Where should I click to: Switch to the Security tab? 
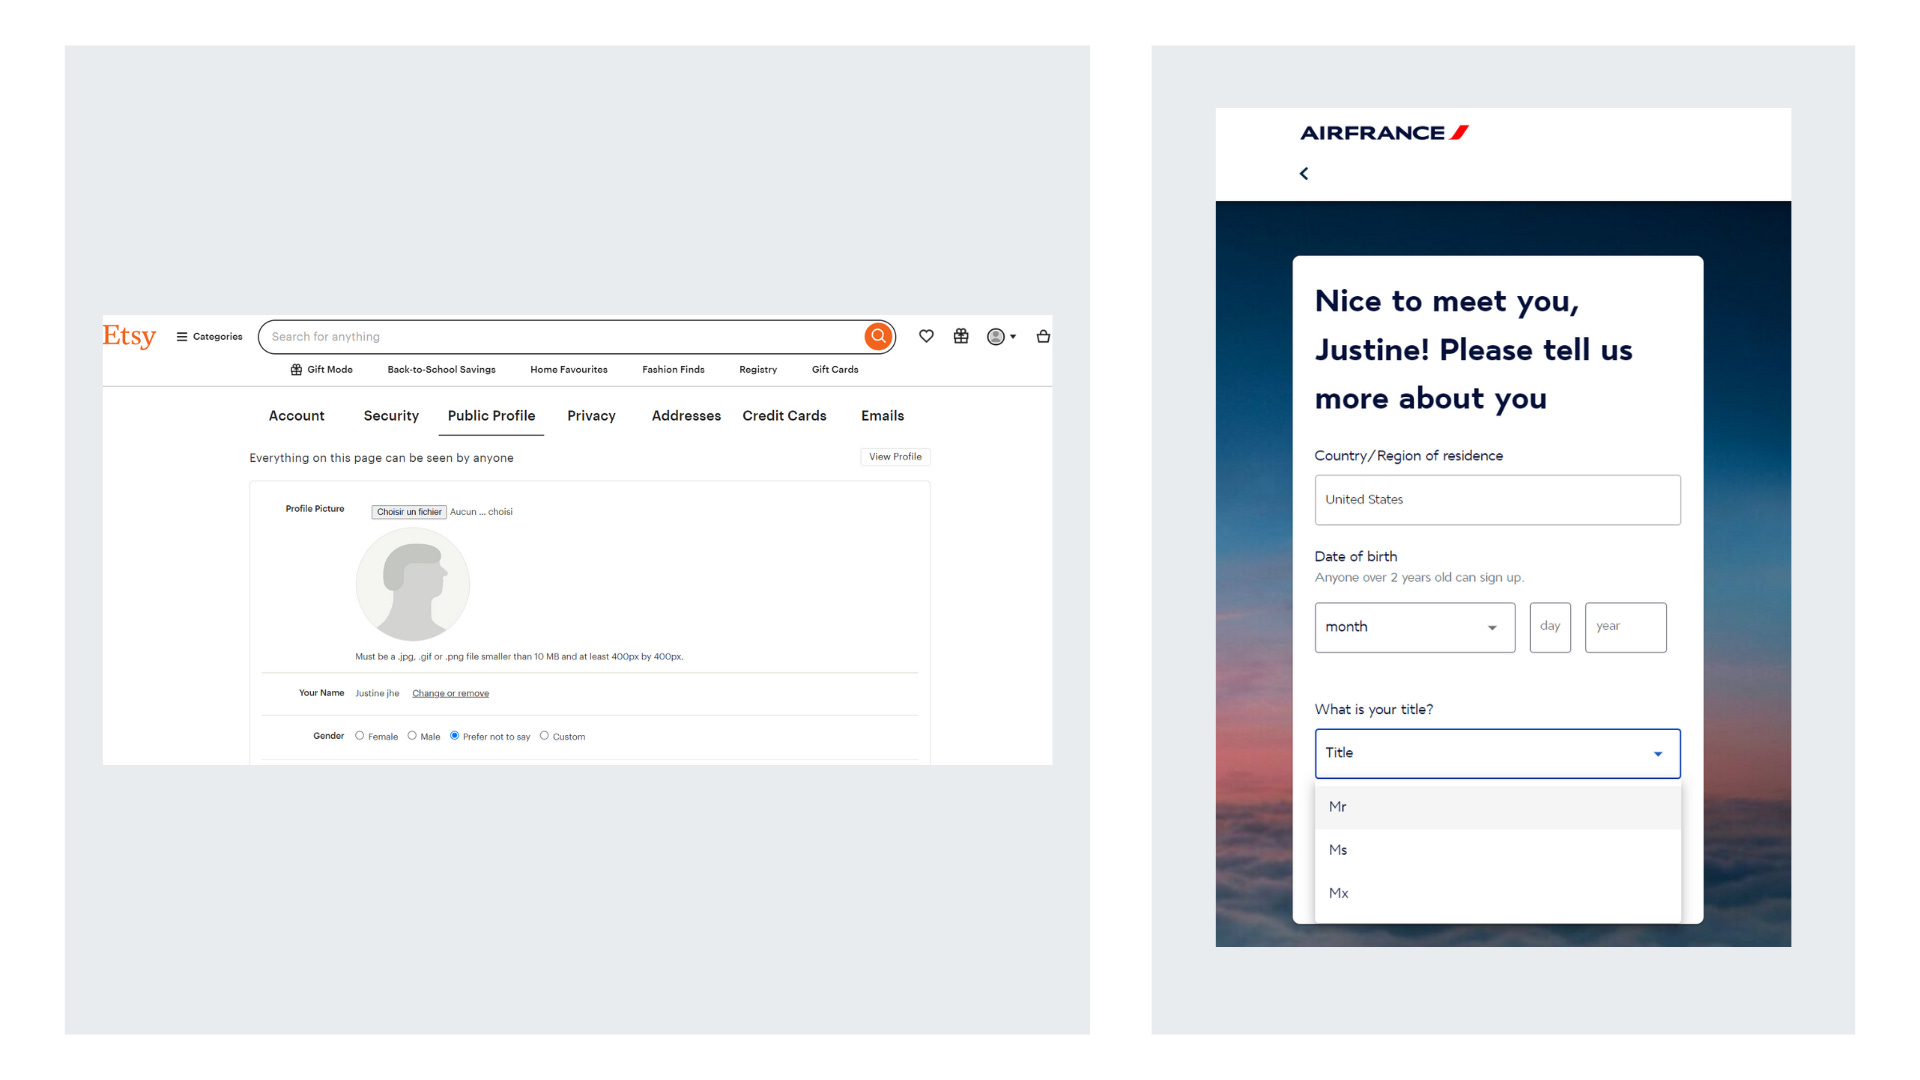pos(391,416)
